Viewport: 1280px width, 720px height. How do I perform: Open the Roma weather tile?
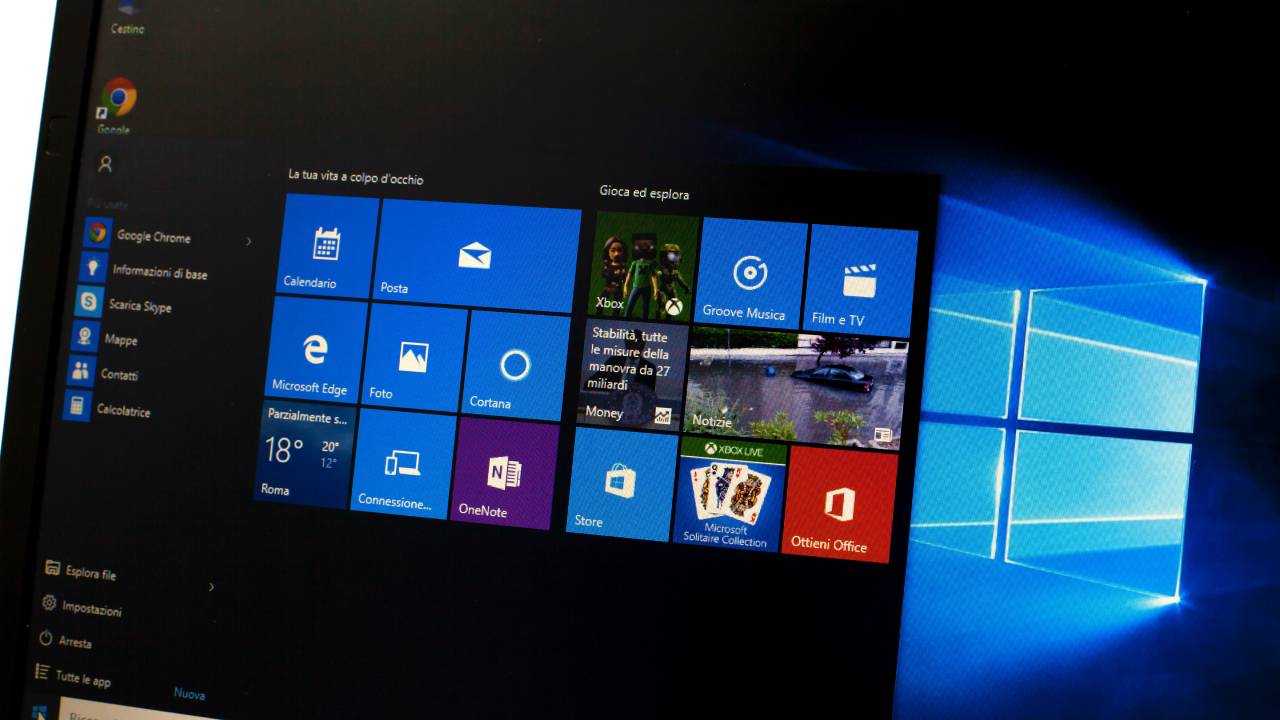pyautogui.click(x=303, y=453)
